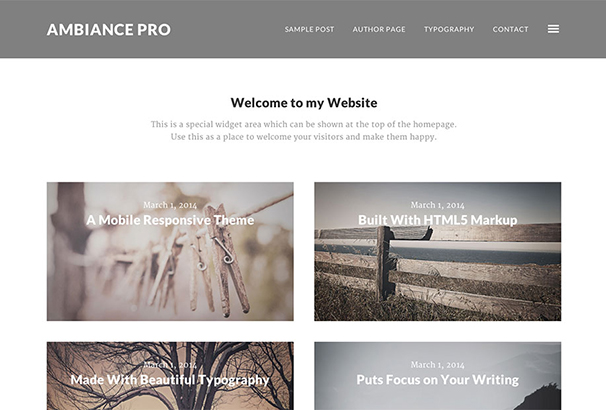Click the Welcome to my Website heading
Viewport: 606px width, 410px height.
(304, 103)
